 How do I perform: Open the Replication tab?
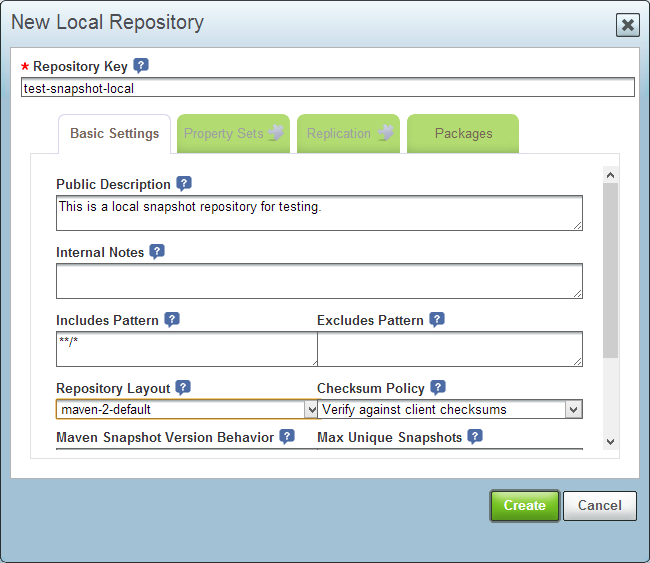[348, 134]
